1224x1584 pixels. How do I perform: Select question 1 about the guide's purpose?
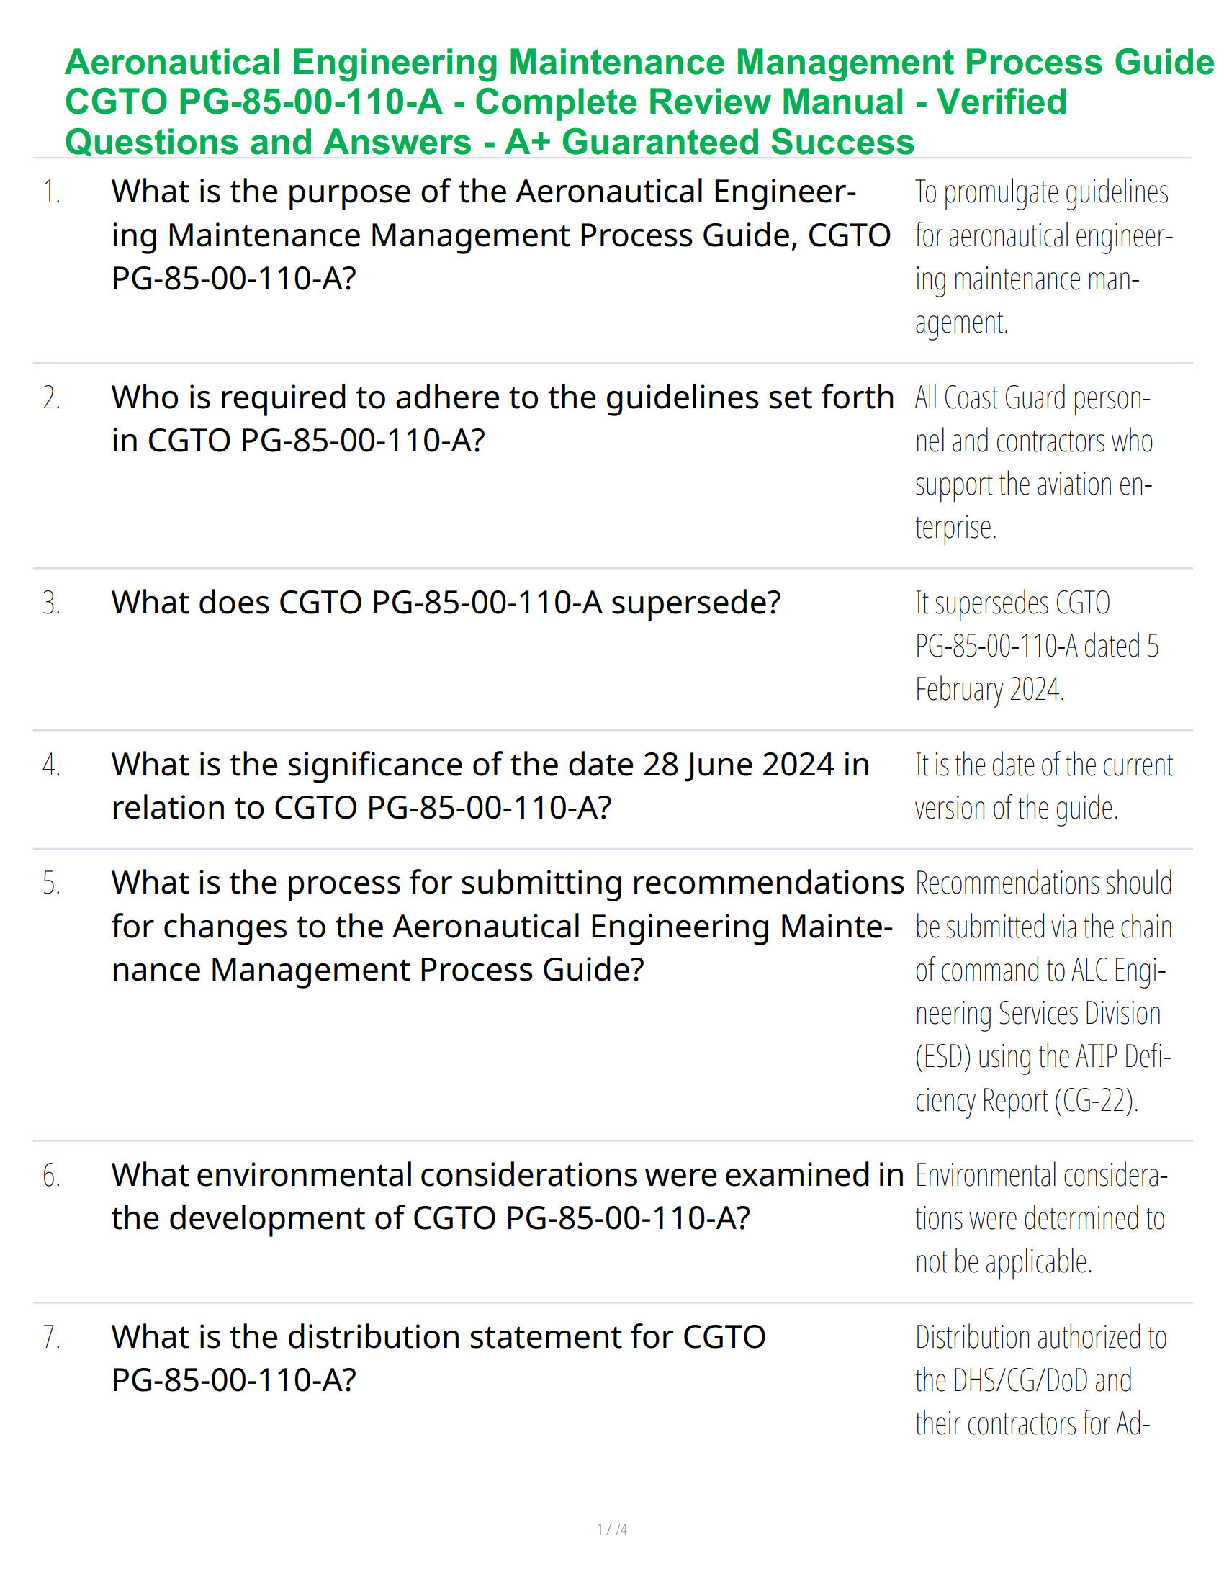click(x=501, y=235)
